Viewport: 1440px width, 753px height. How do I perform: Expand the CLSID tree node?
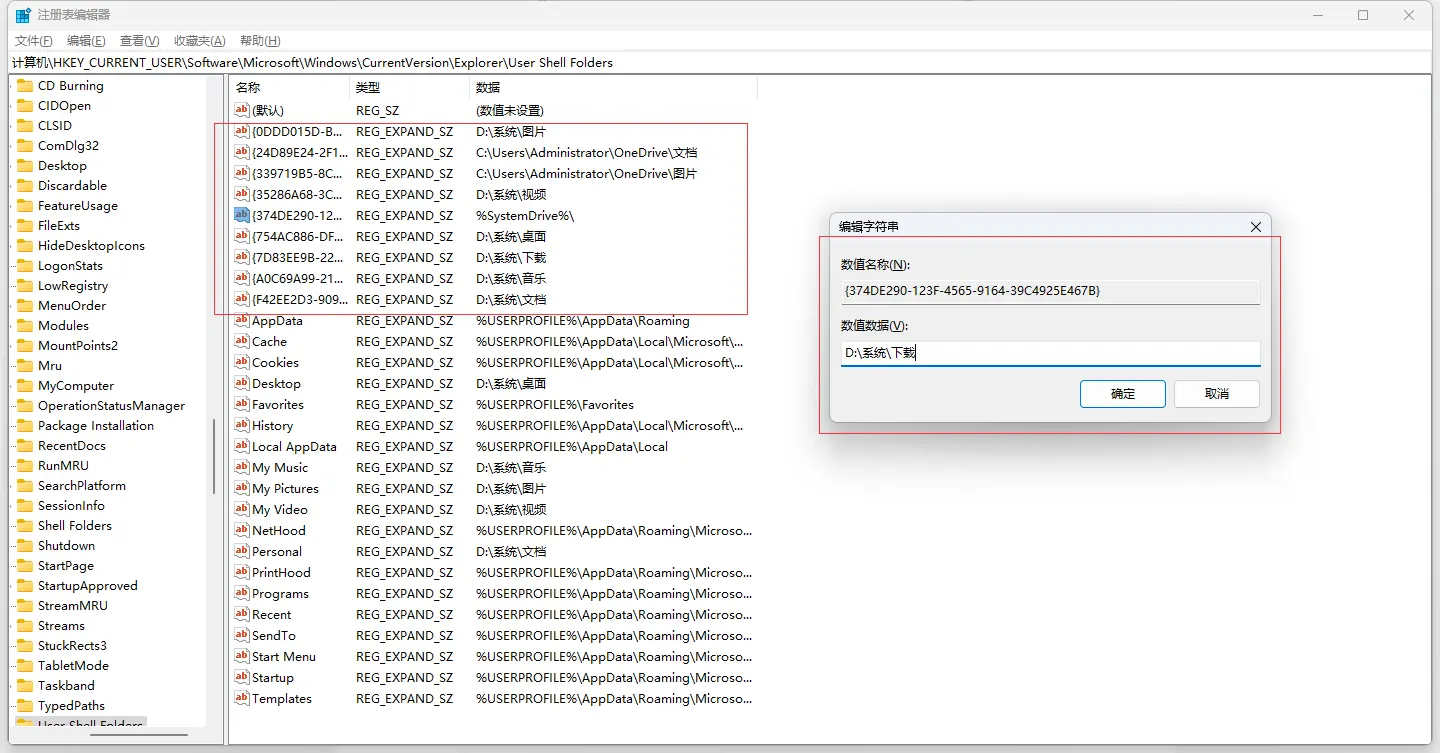tap(11, 126)
